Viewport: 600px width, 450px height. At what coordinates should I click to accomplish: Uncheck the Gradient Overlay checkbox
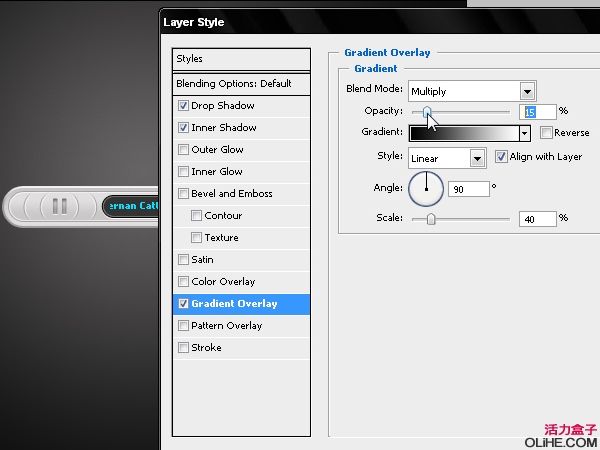[x=183, y=303]
